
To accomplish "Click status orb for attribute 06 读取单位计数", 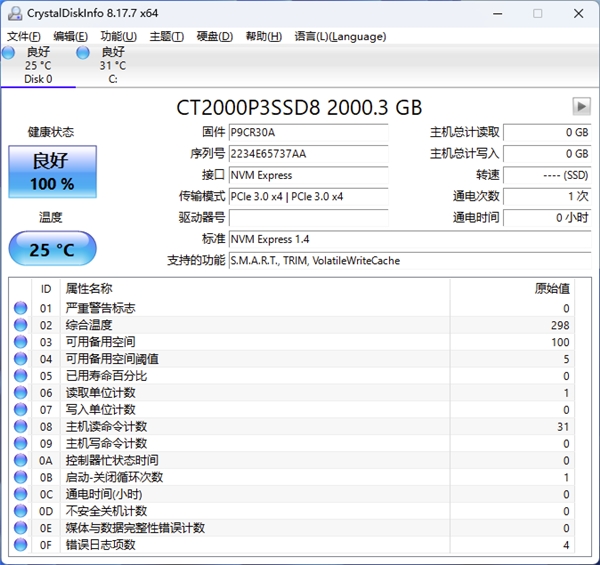I will (x=21, y=392).
